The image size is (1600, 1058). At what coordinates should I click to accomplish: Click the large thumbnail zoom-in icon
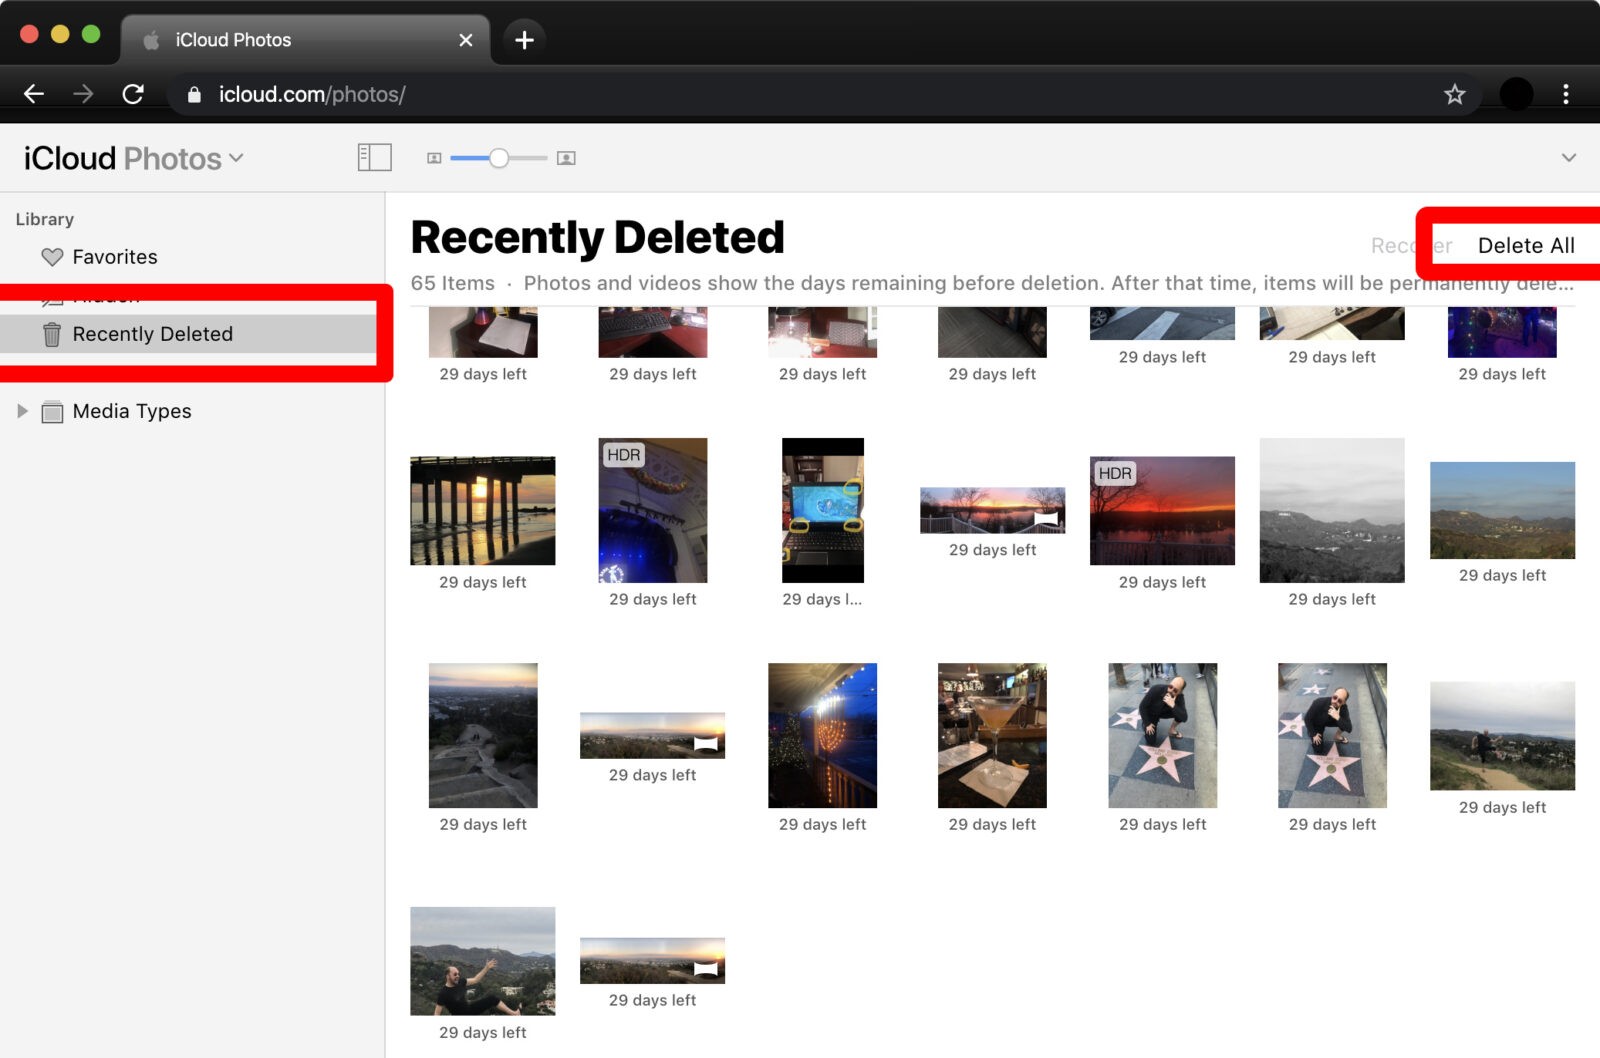pyautogui.click(x=566, y=158)
